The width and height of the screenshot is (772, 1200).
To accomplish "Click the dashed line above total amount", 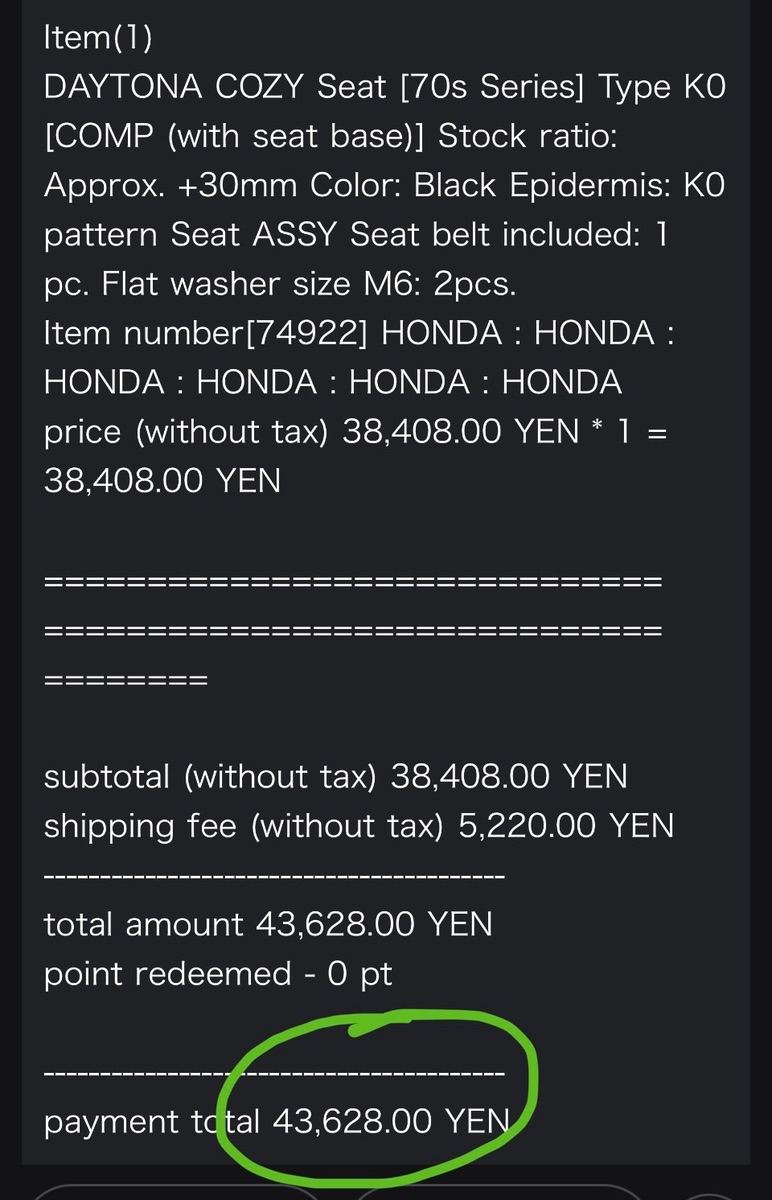I will click(x=275, y=877).
